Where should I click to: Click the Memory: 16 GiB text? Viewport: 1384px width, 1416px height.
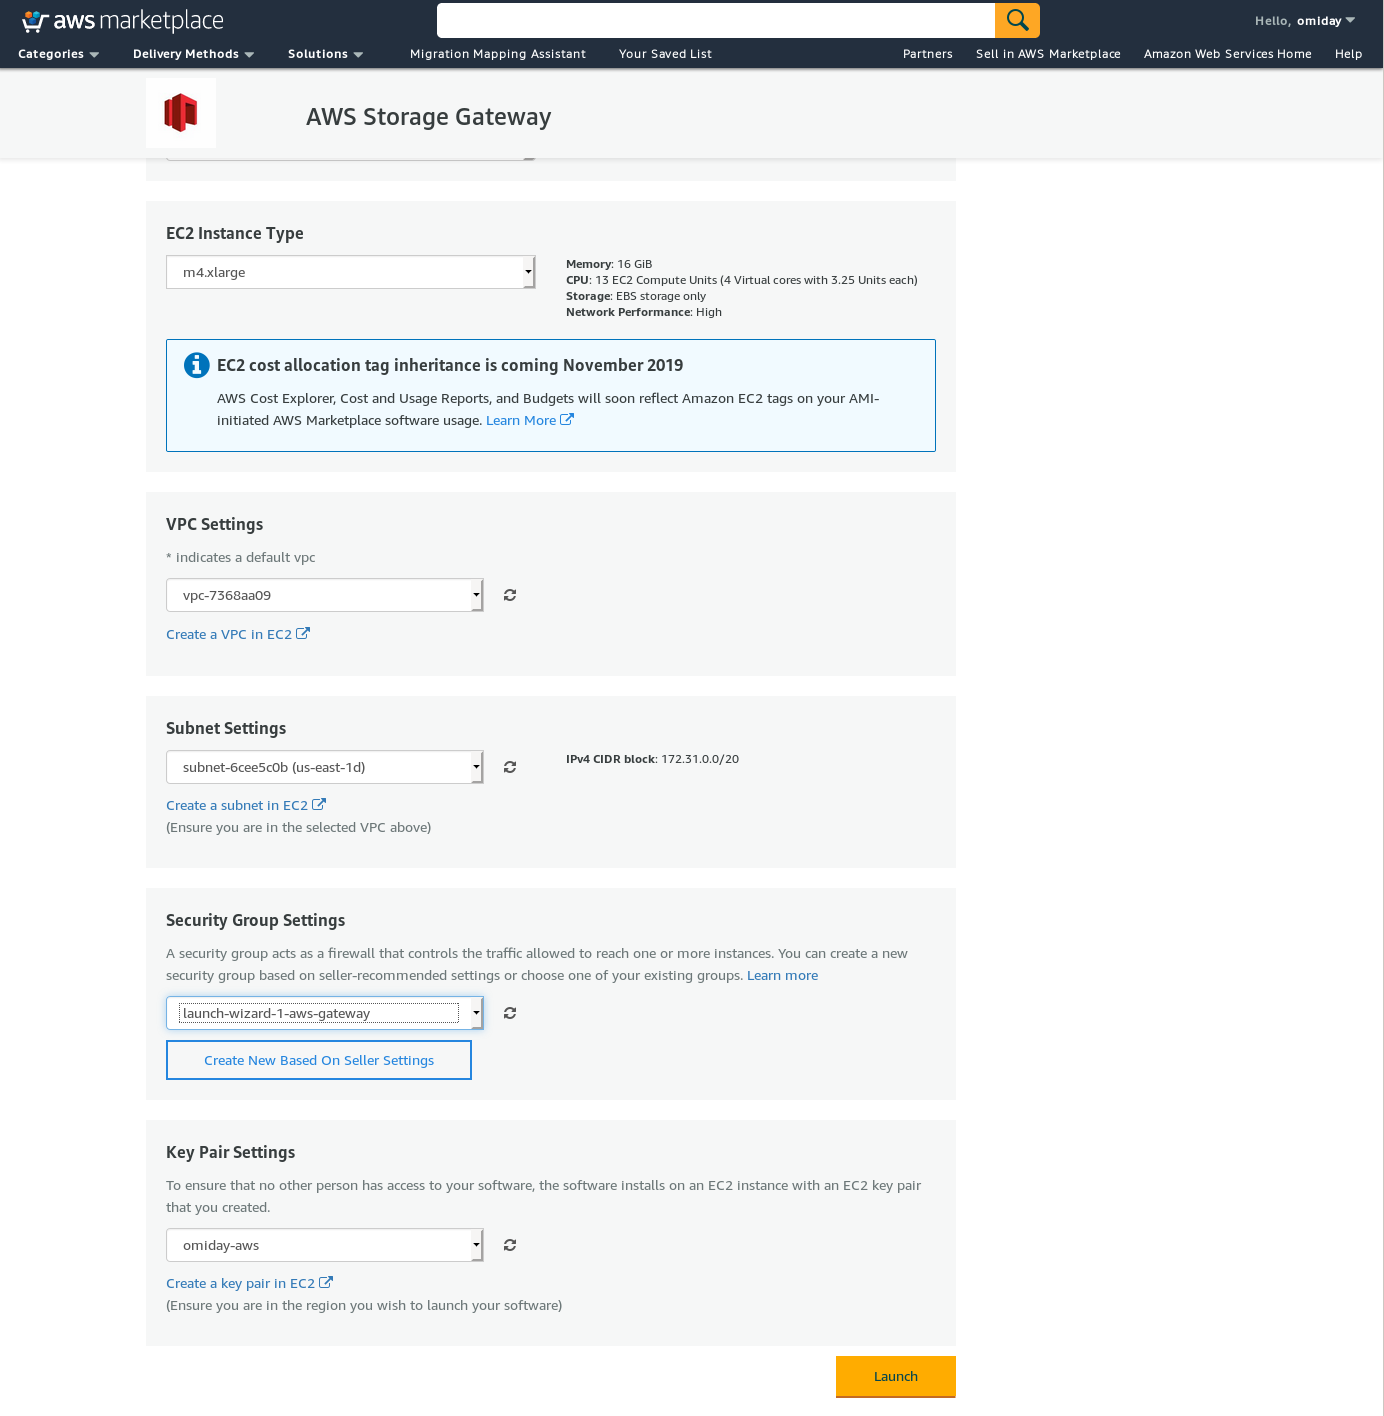point(609,264)
